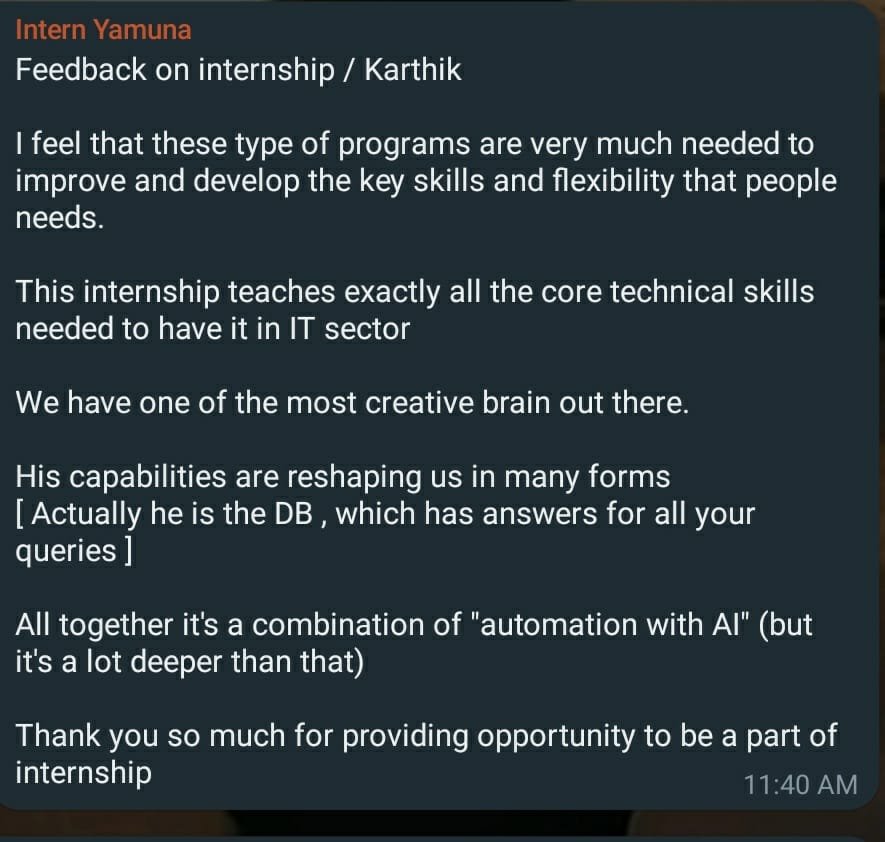885x842 pixels.
Task: Click the line "His capabilities are reshaping us"
Action: (342, 475)
